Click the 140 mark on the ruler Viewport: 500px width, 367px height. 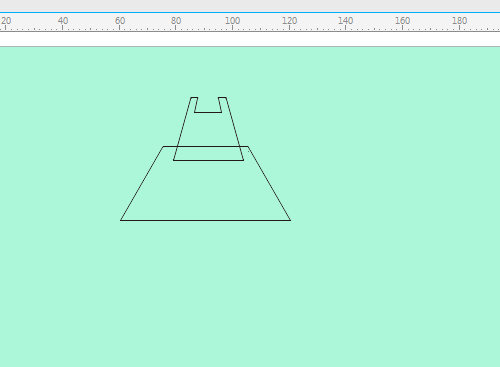click(x=346, y=21)
